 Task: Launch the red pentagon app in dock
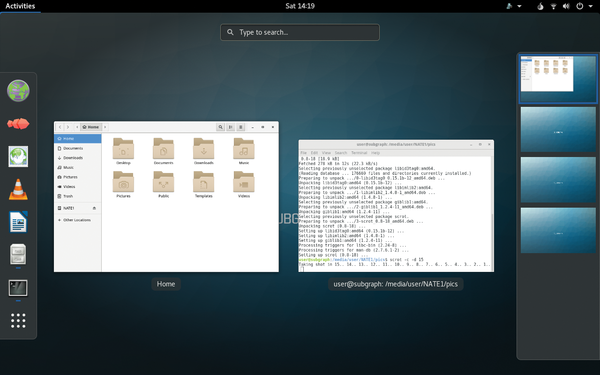point(18,124)
